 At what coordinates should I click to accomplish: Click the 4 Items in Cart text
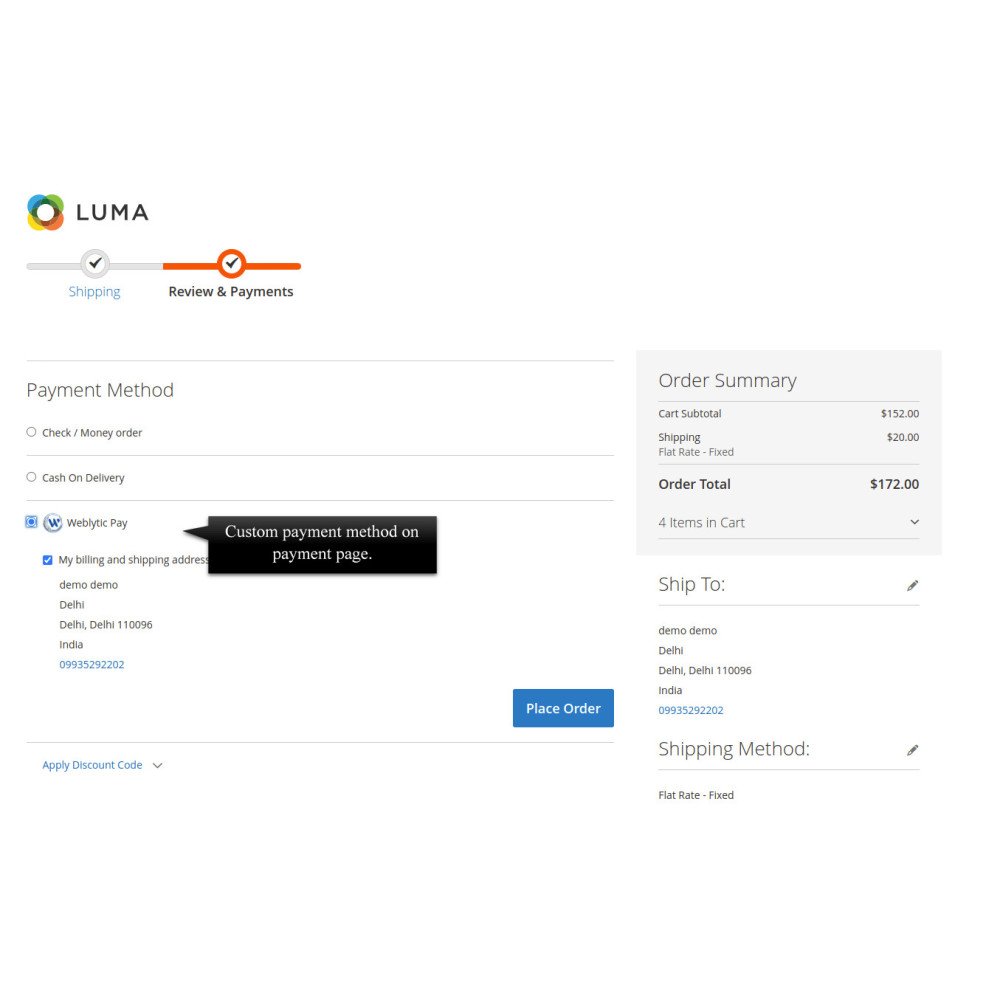pyautogui.click(x=701, y=522)
